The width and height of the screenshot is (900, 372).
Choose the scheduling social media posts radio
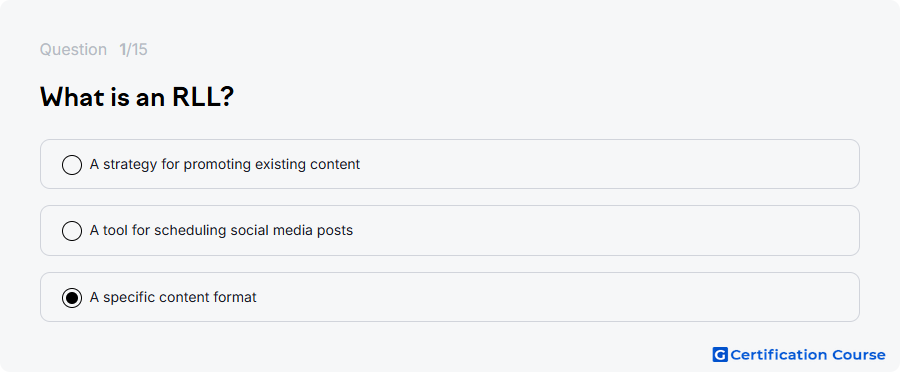coord(72,231)
